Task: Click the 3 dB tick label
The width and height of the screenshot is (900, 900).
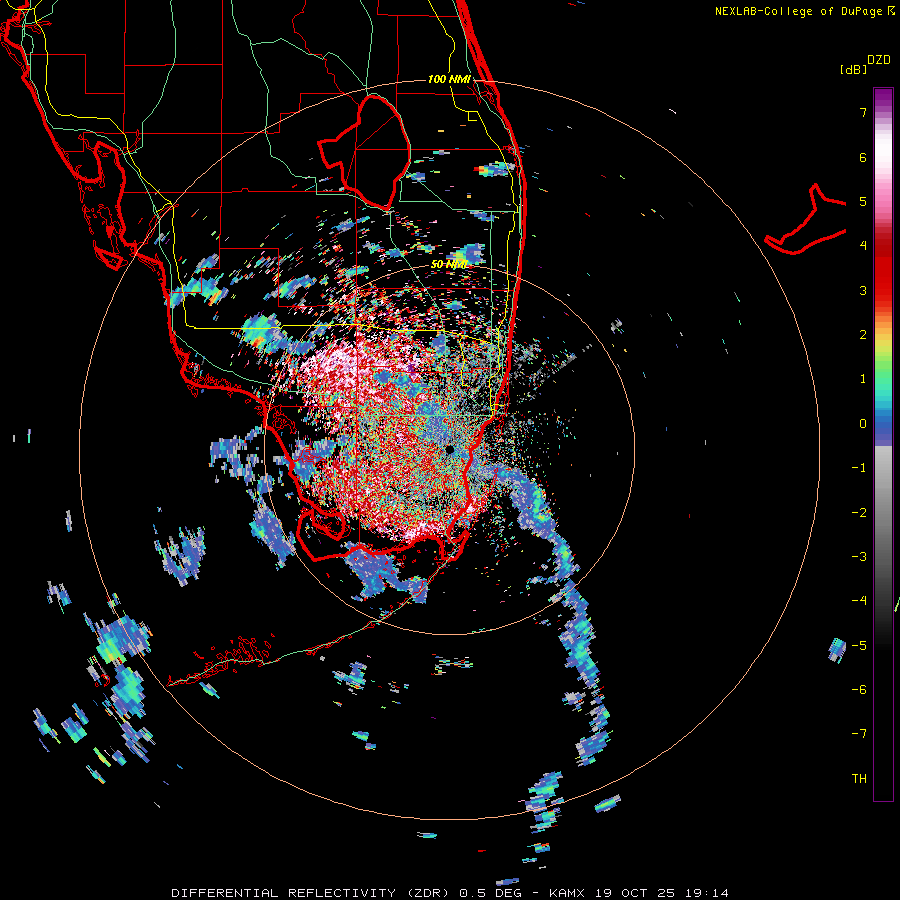Action: pos(863,290)
